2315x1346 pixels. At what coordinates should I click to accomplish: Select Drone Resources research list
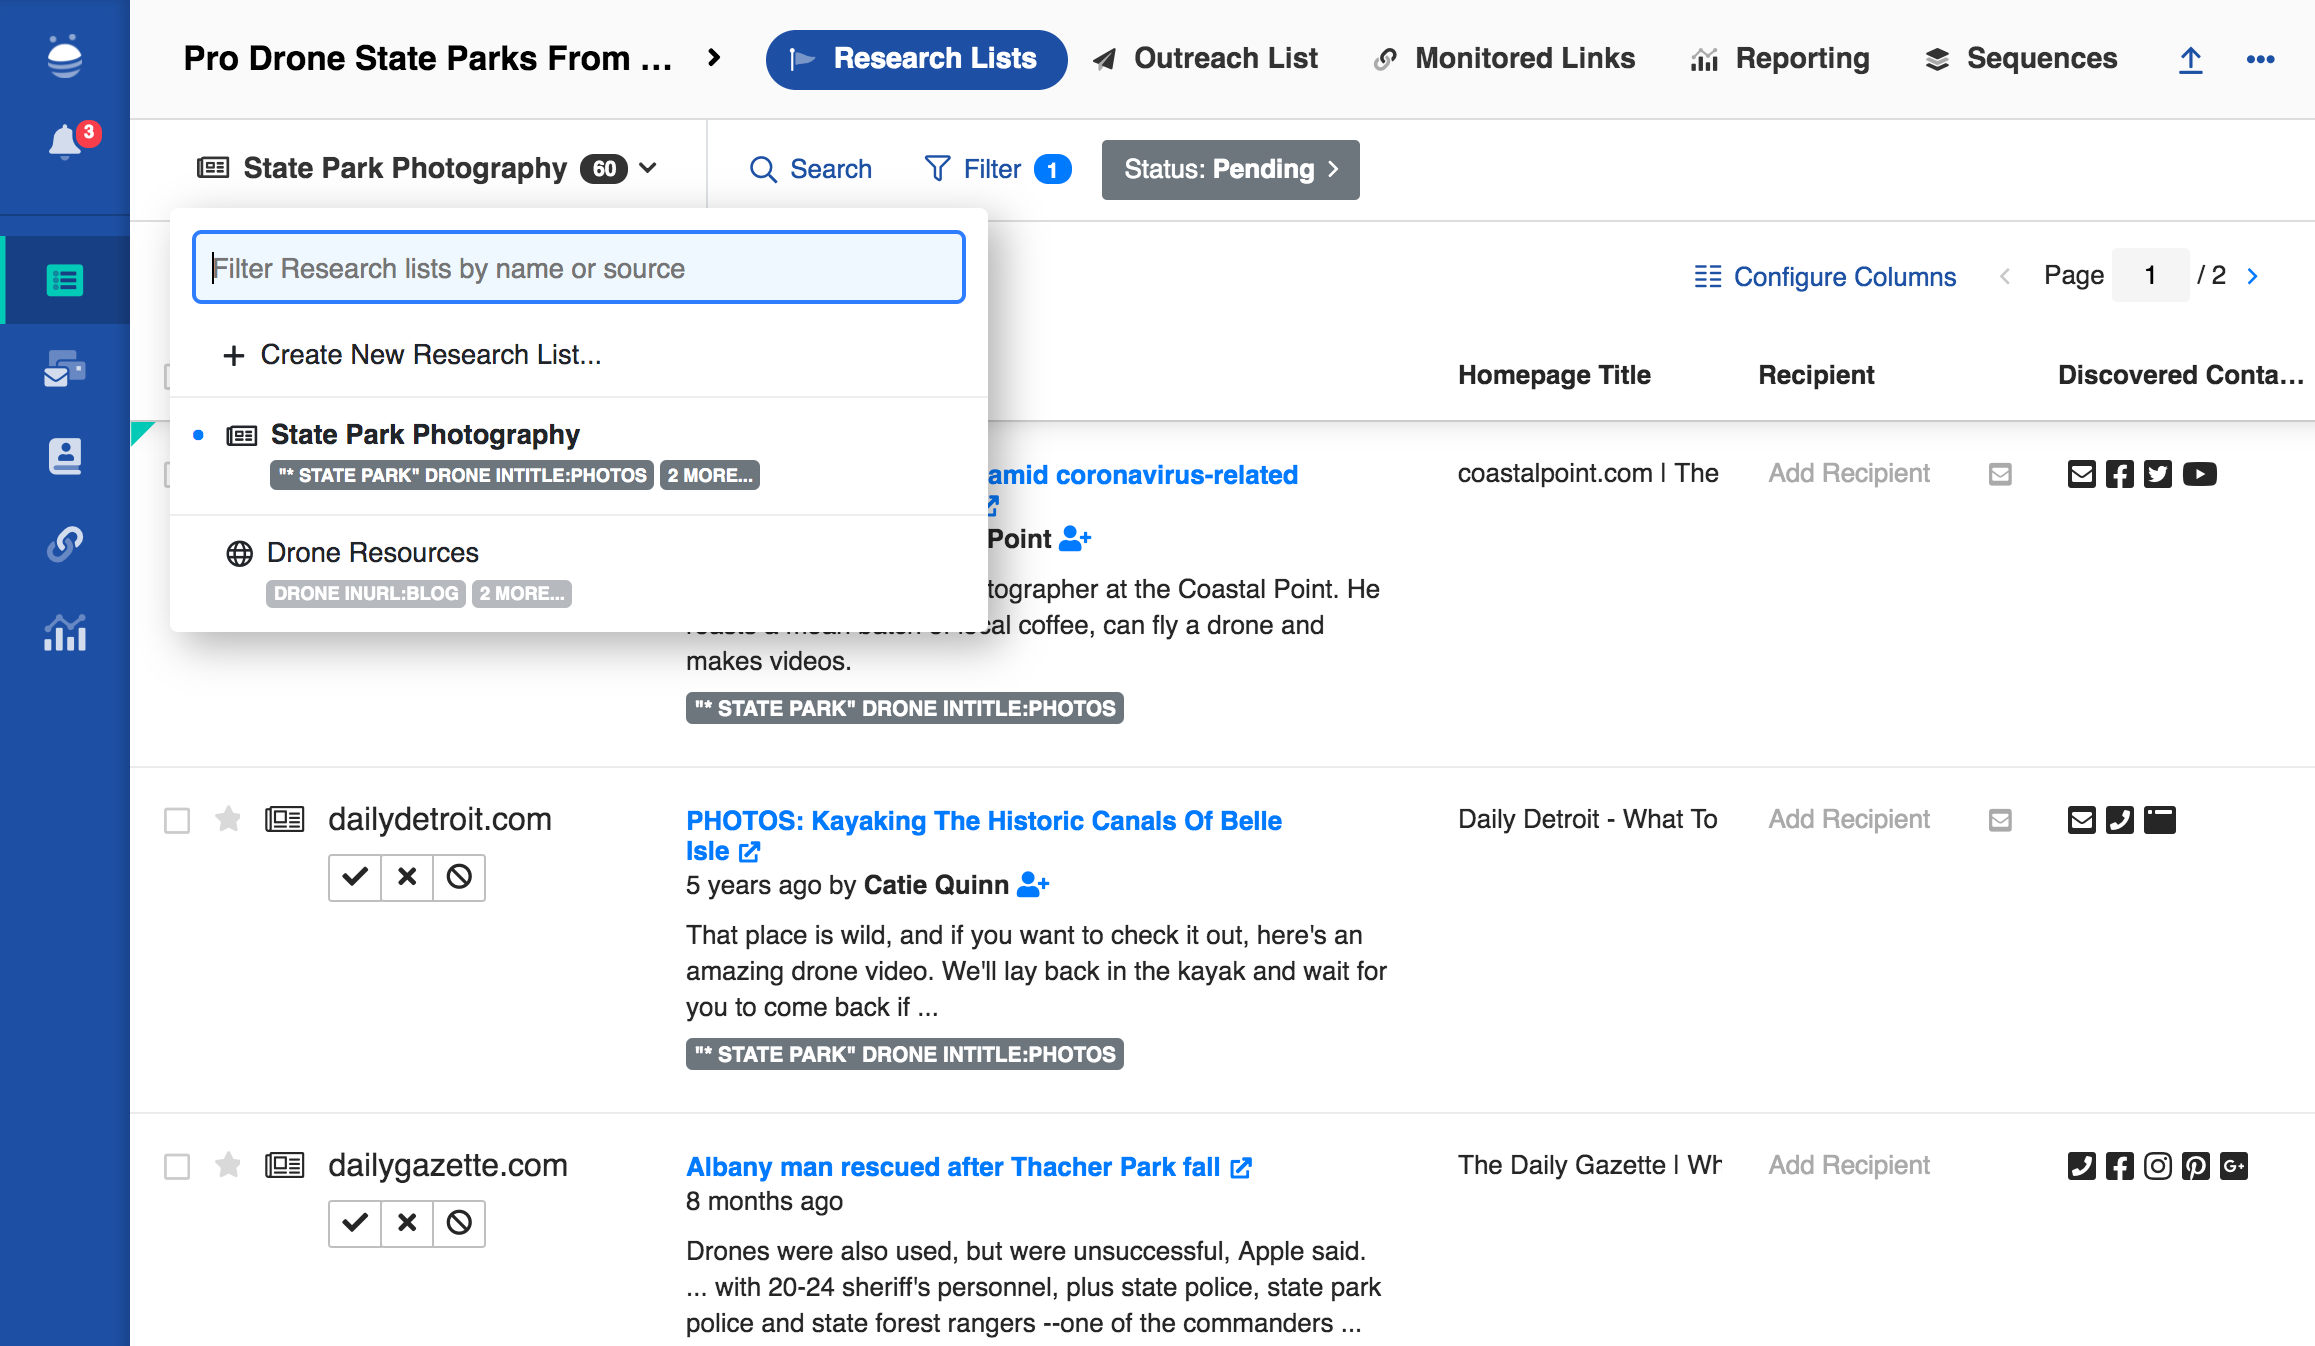point(373,553)
